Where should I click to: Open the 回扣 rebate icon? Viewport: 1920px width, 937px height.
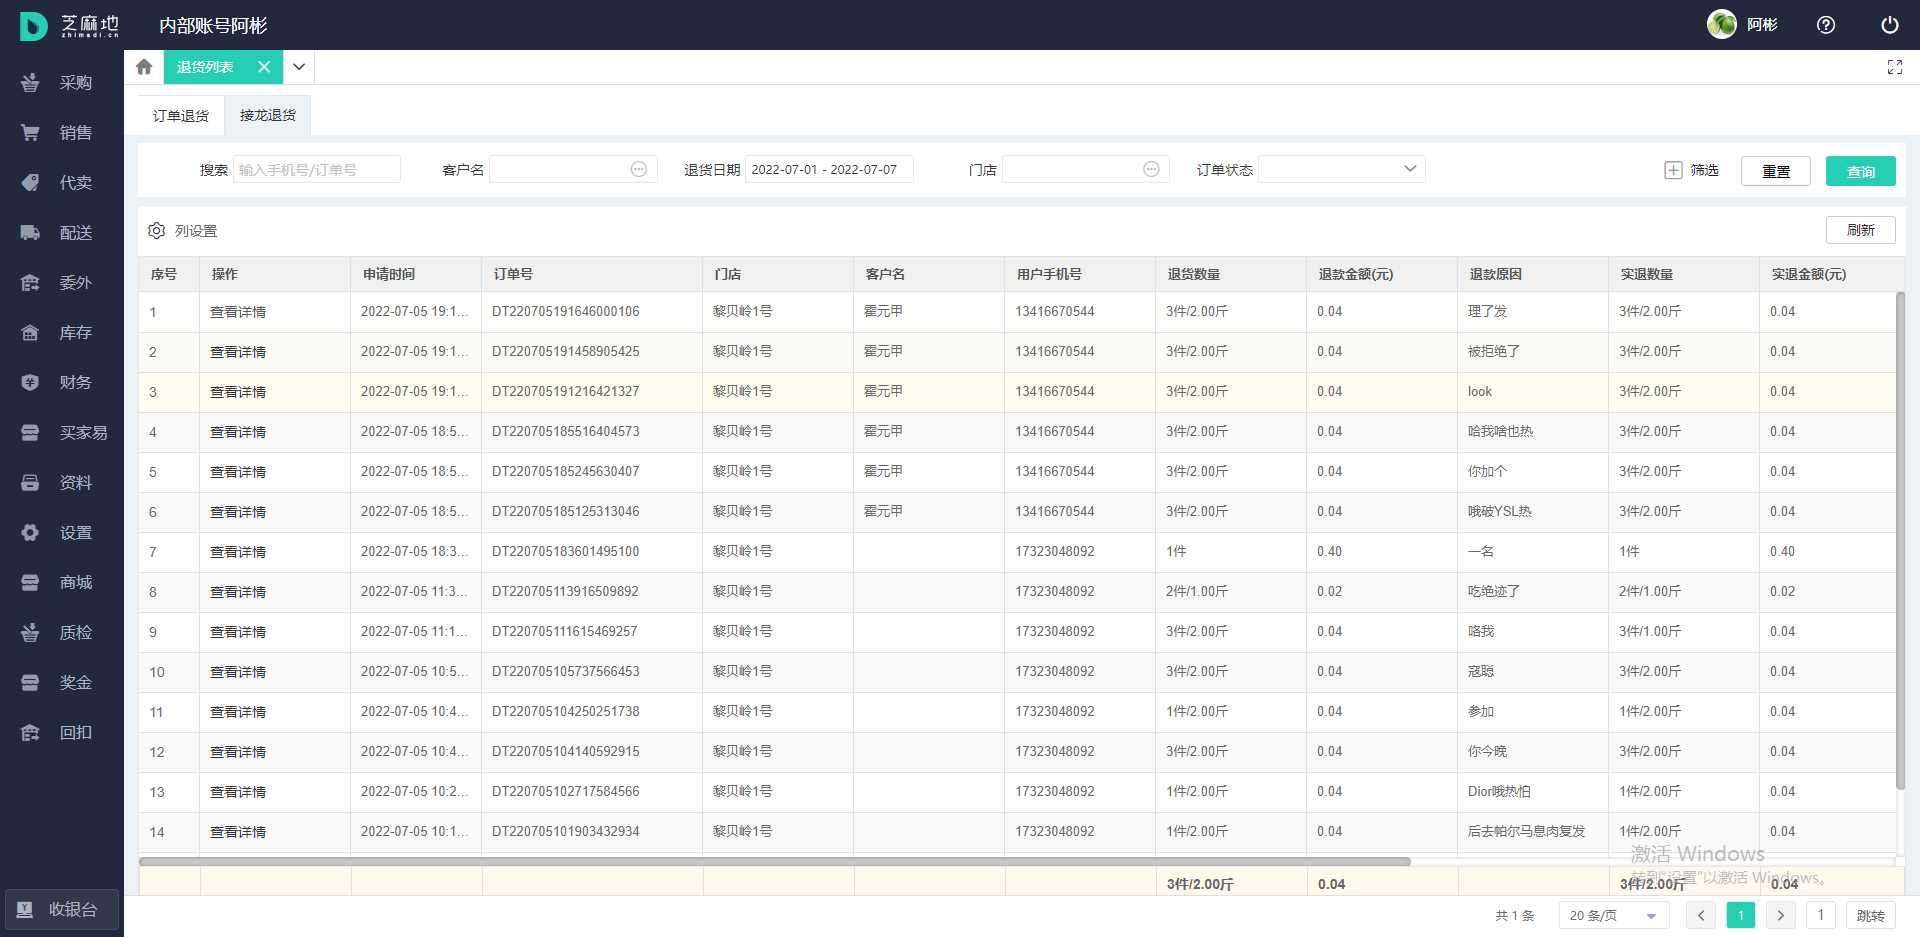pyautogui.click(x=30, y=733)
